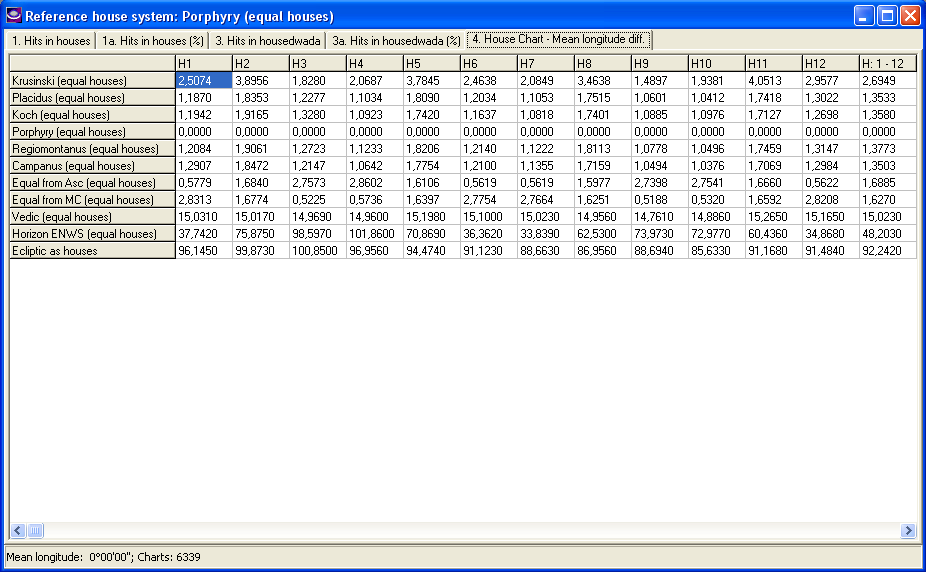Screen dimensions: 926x572
Task: Select cell 1,3773 in Regiomontanus total column
Action: click(x=888, y=149)
